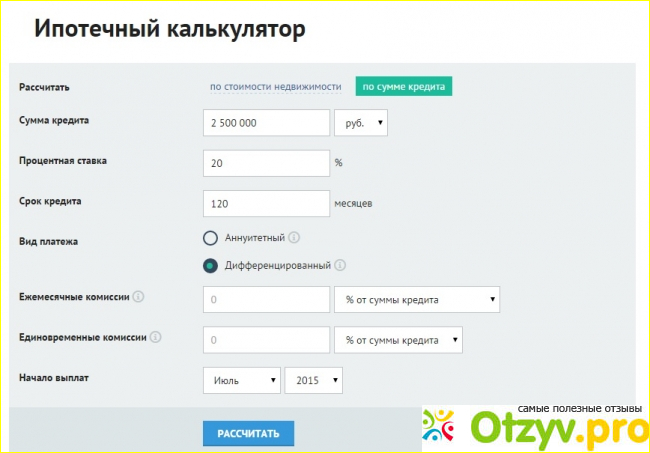The height and width of the screenshot is (453, 650).
Task: Select the Дифференцированный payment type
Action: click(210, 265)
